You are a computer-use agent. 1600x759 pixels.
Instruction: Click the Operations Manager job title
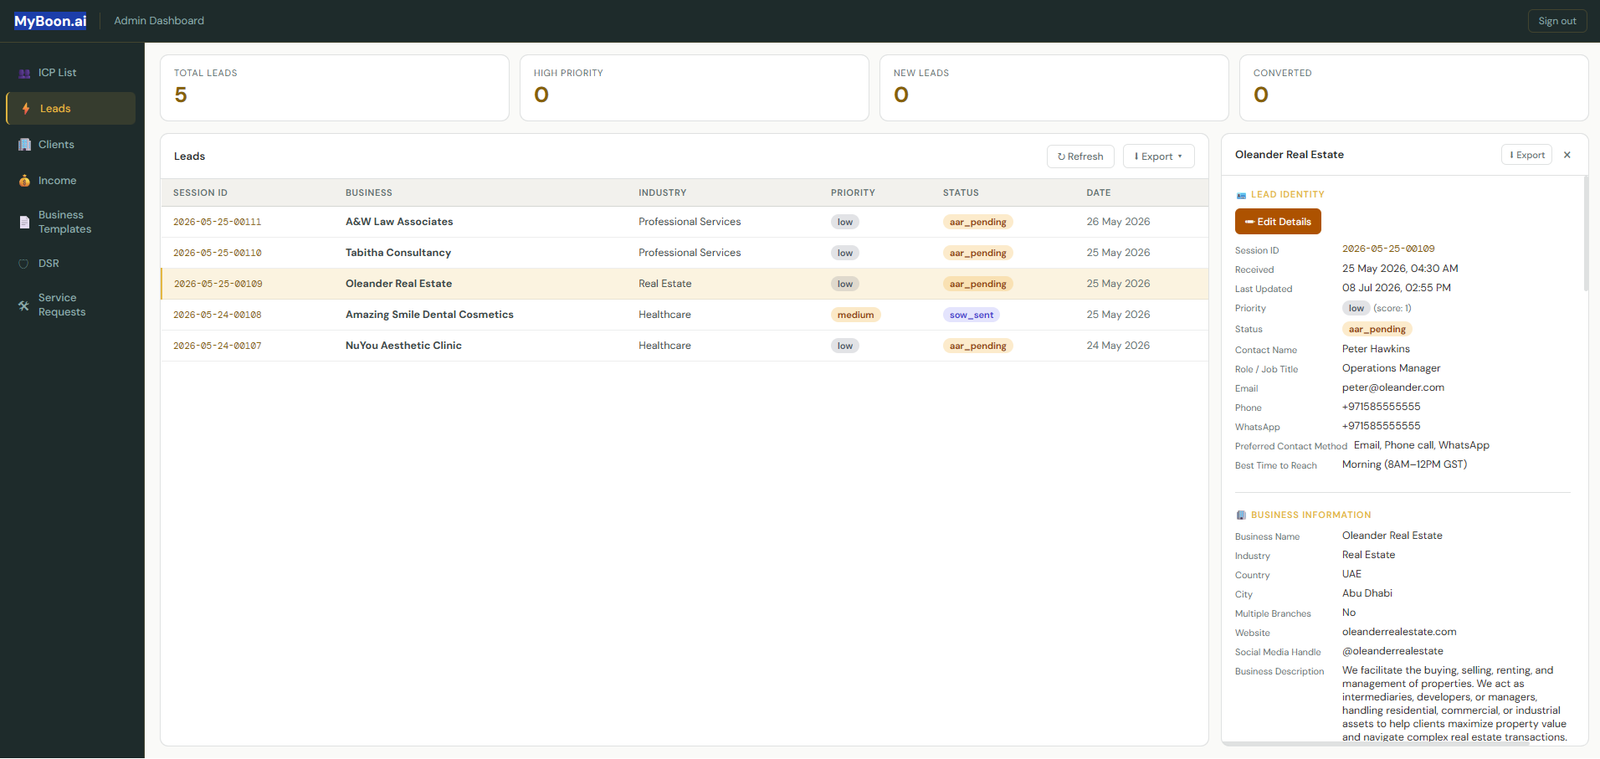coord(1391,368)
